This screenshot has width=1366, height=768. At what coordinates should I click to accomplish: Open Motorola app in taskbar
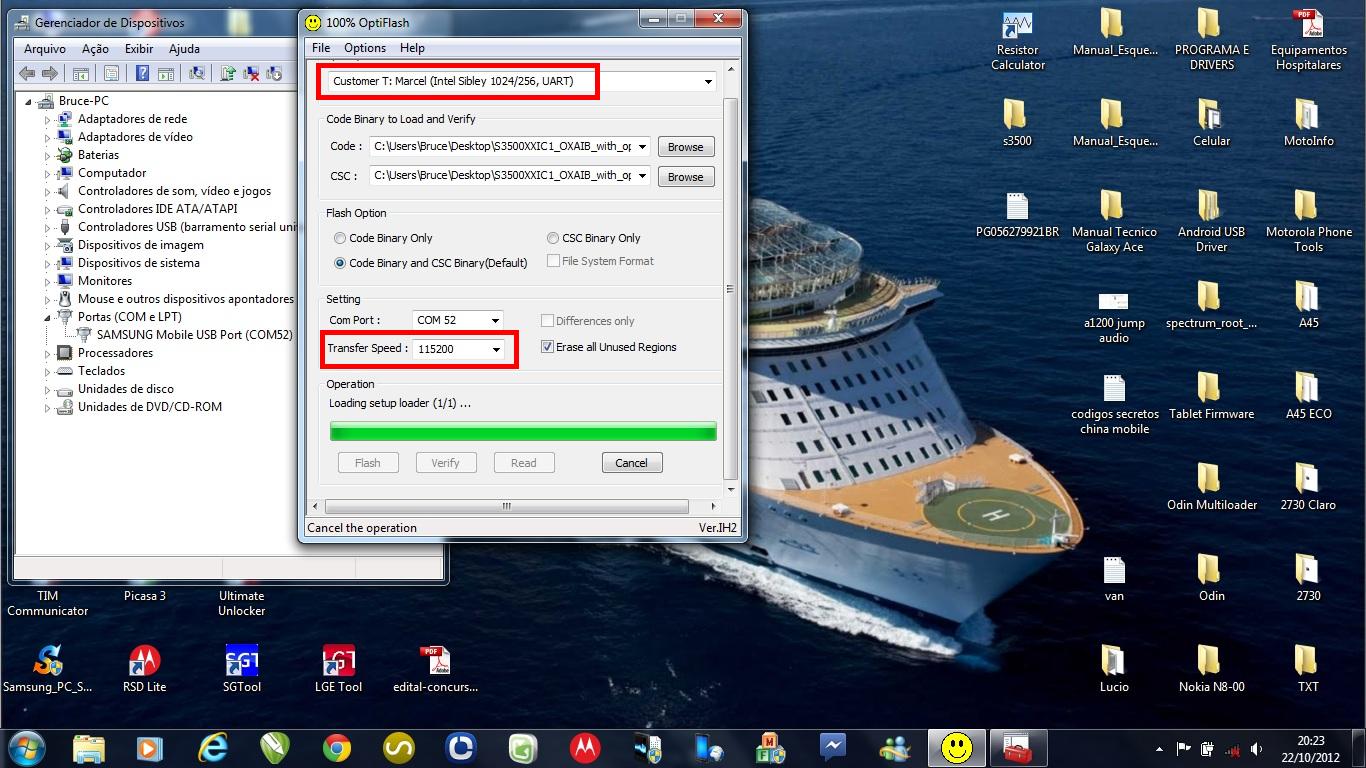pyautogui.click(x=585, y=747)
